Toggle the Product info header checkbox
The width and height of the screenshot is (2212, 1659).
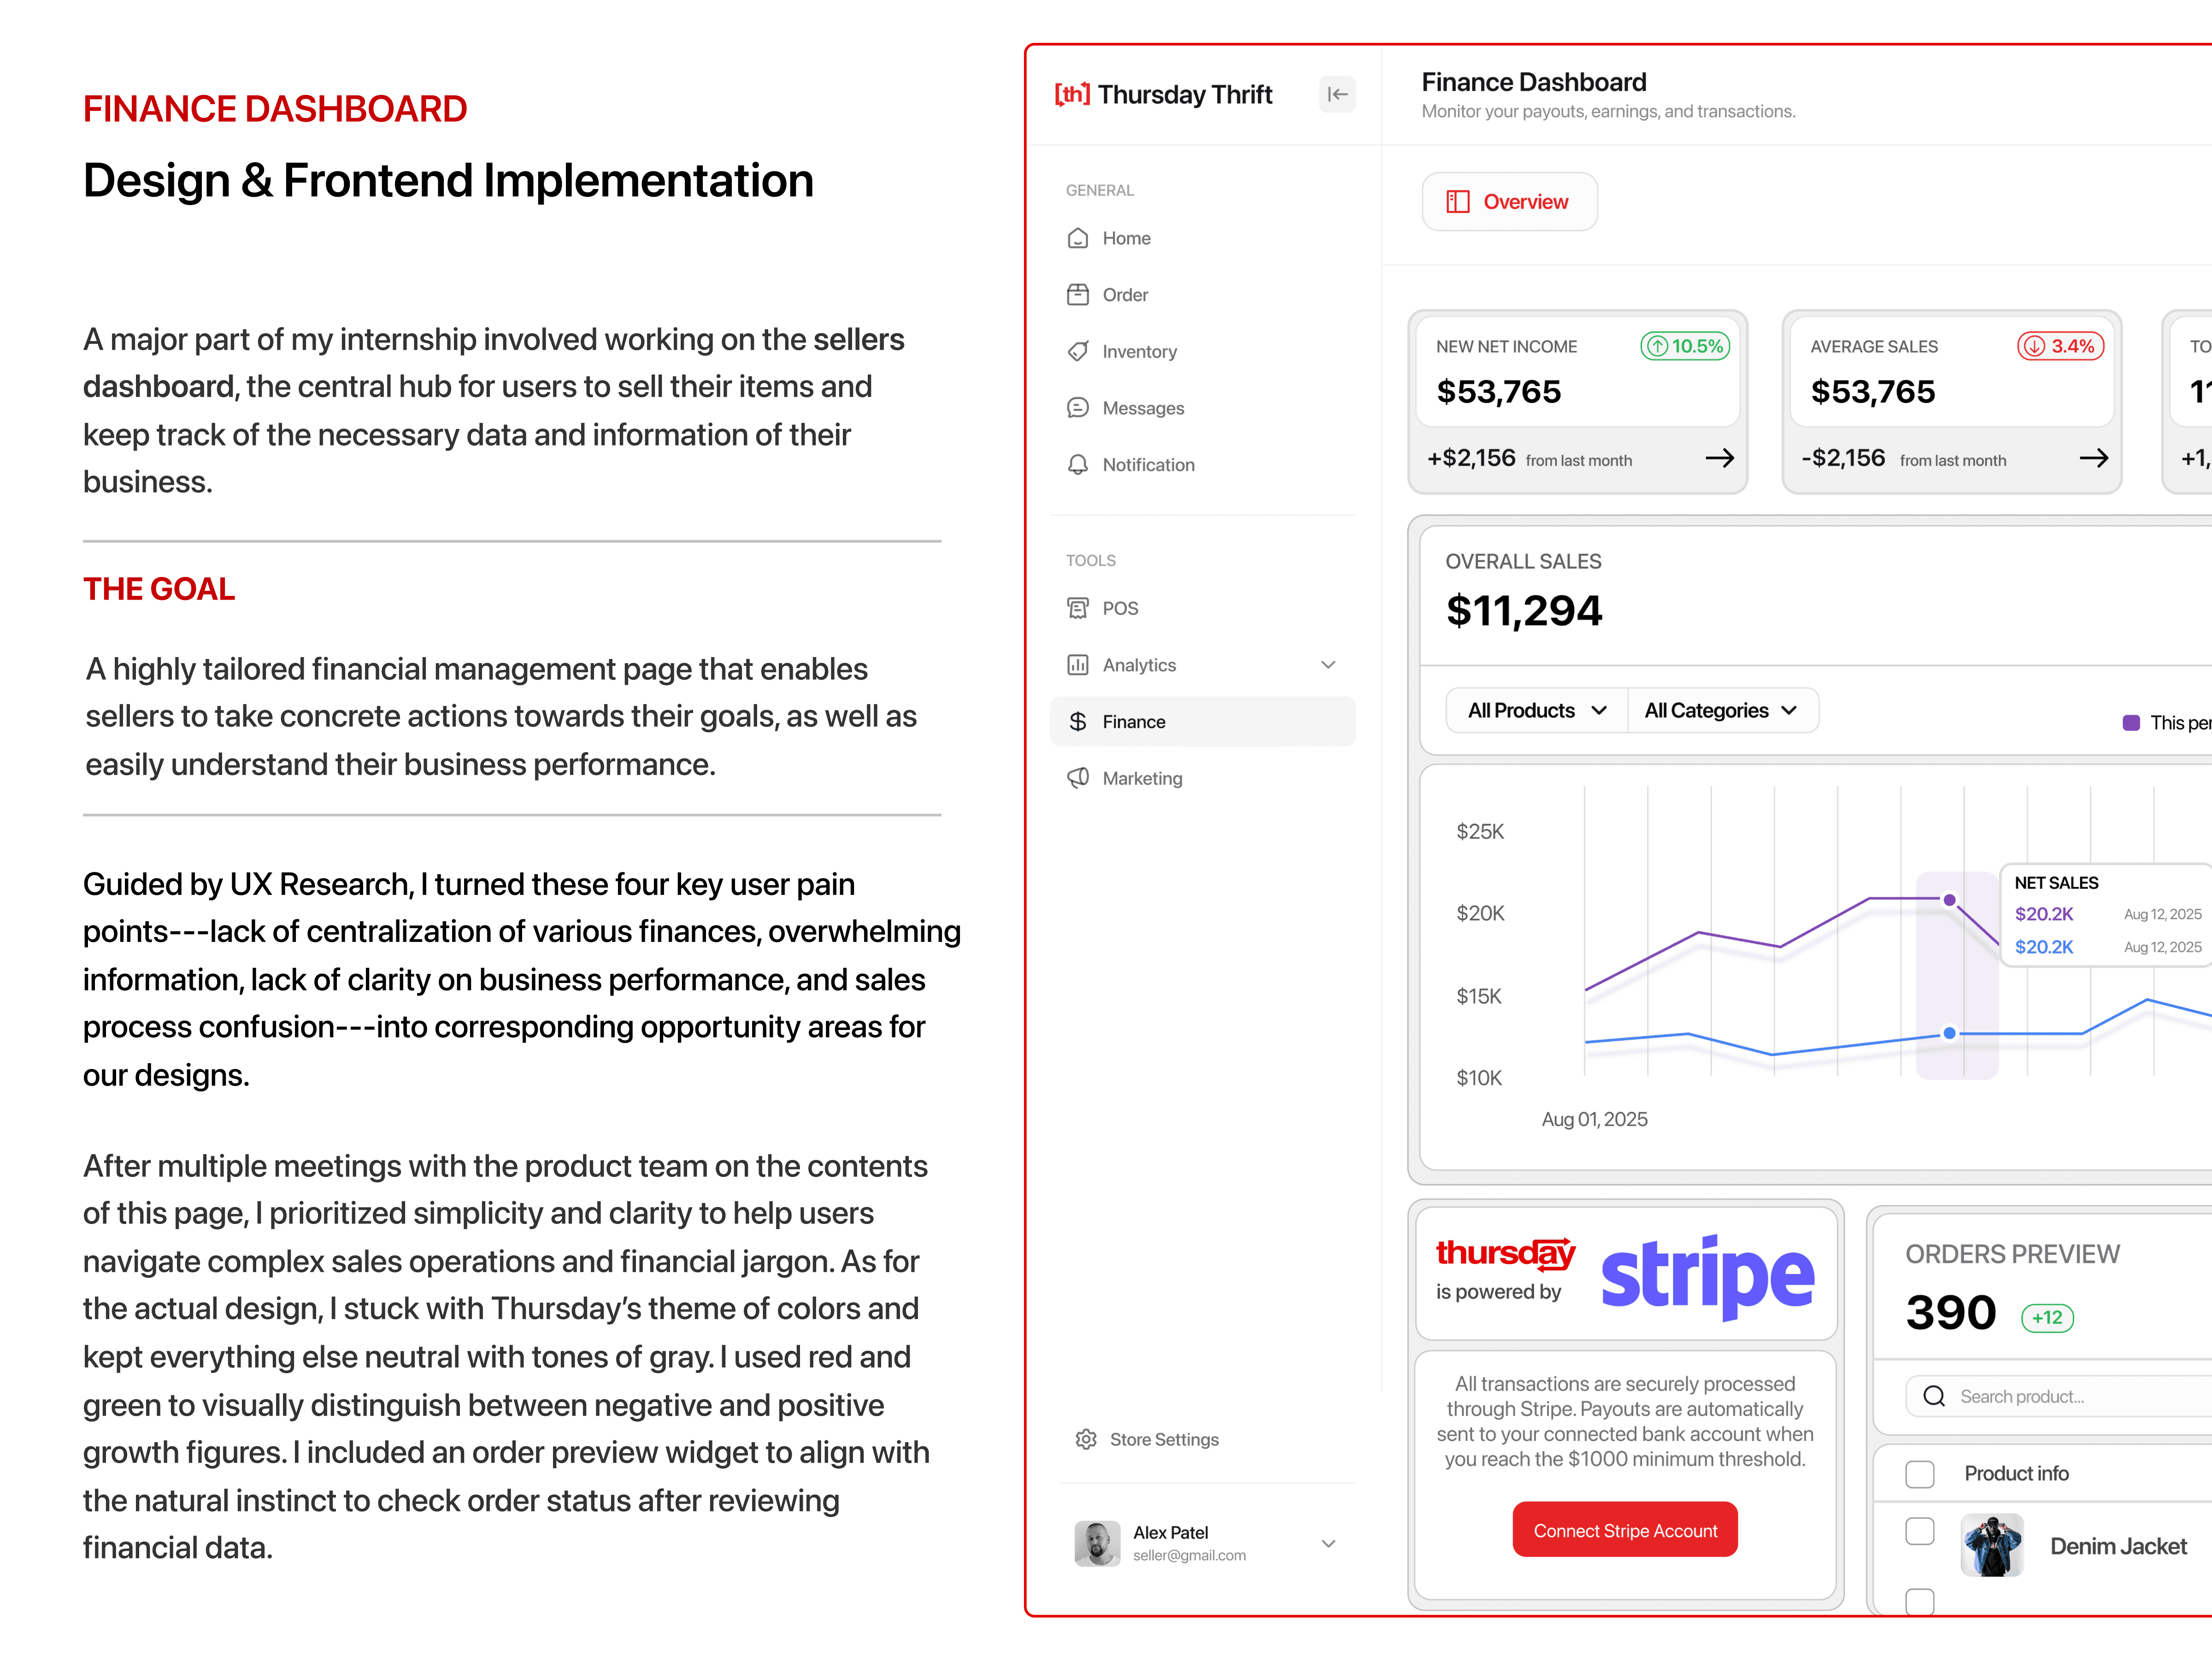(1919, 1474)
